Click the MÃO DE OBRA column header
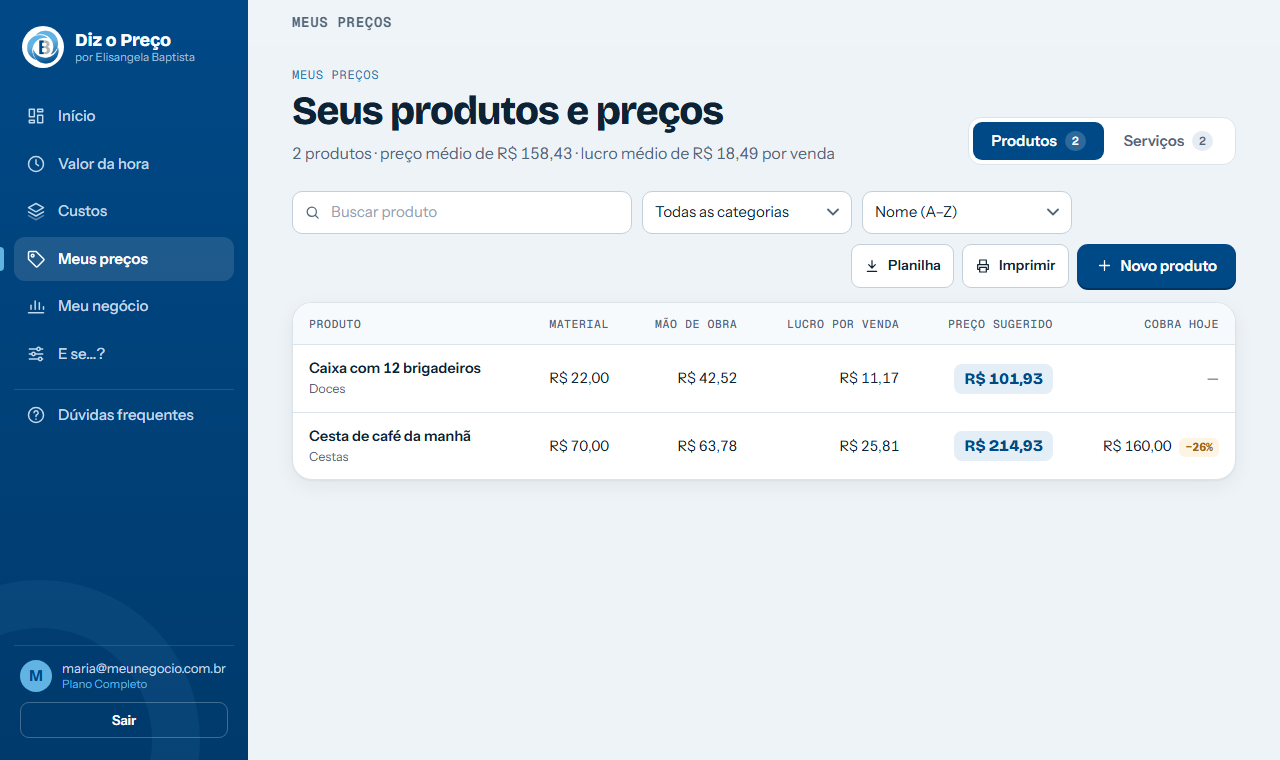1280x760 pixels. pos(696,324)
